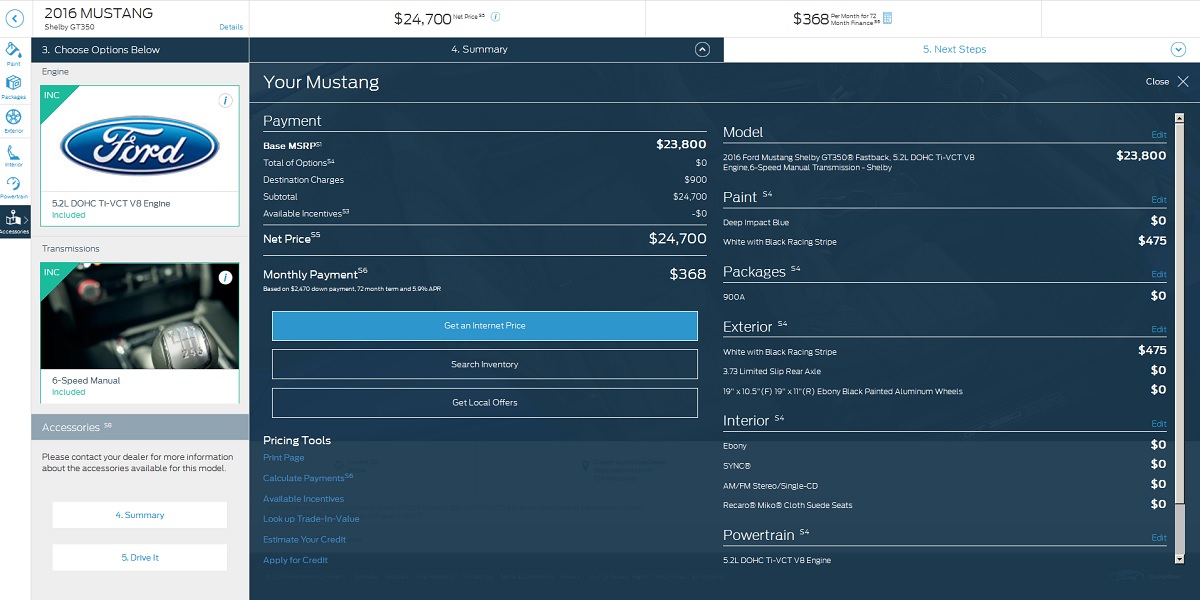
Task: Open the Packages sidebar icon
Action: pyautogui.click(x=14, y=86)
